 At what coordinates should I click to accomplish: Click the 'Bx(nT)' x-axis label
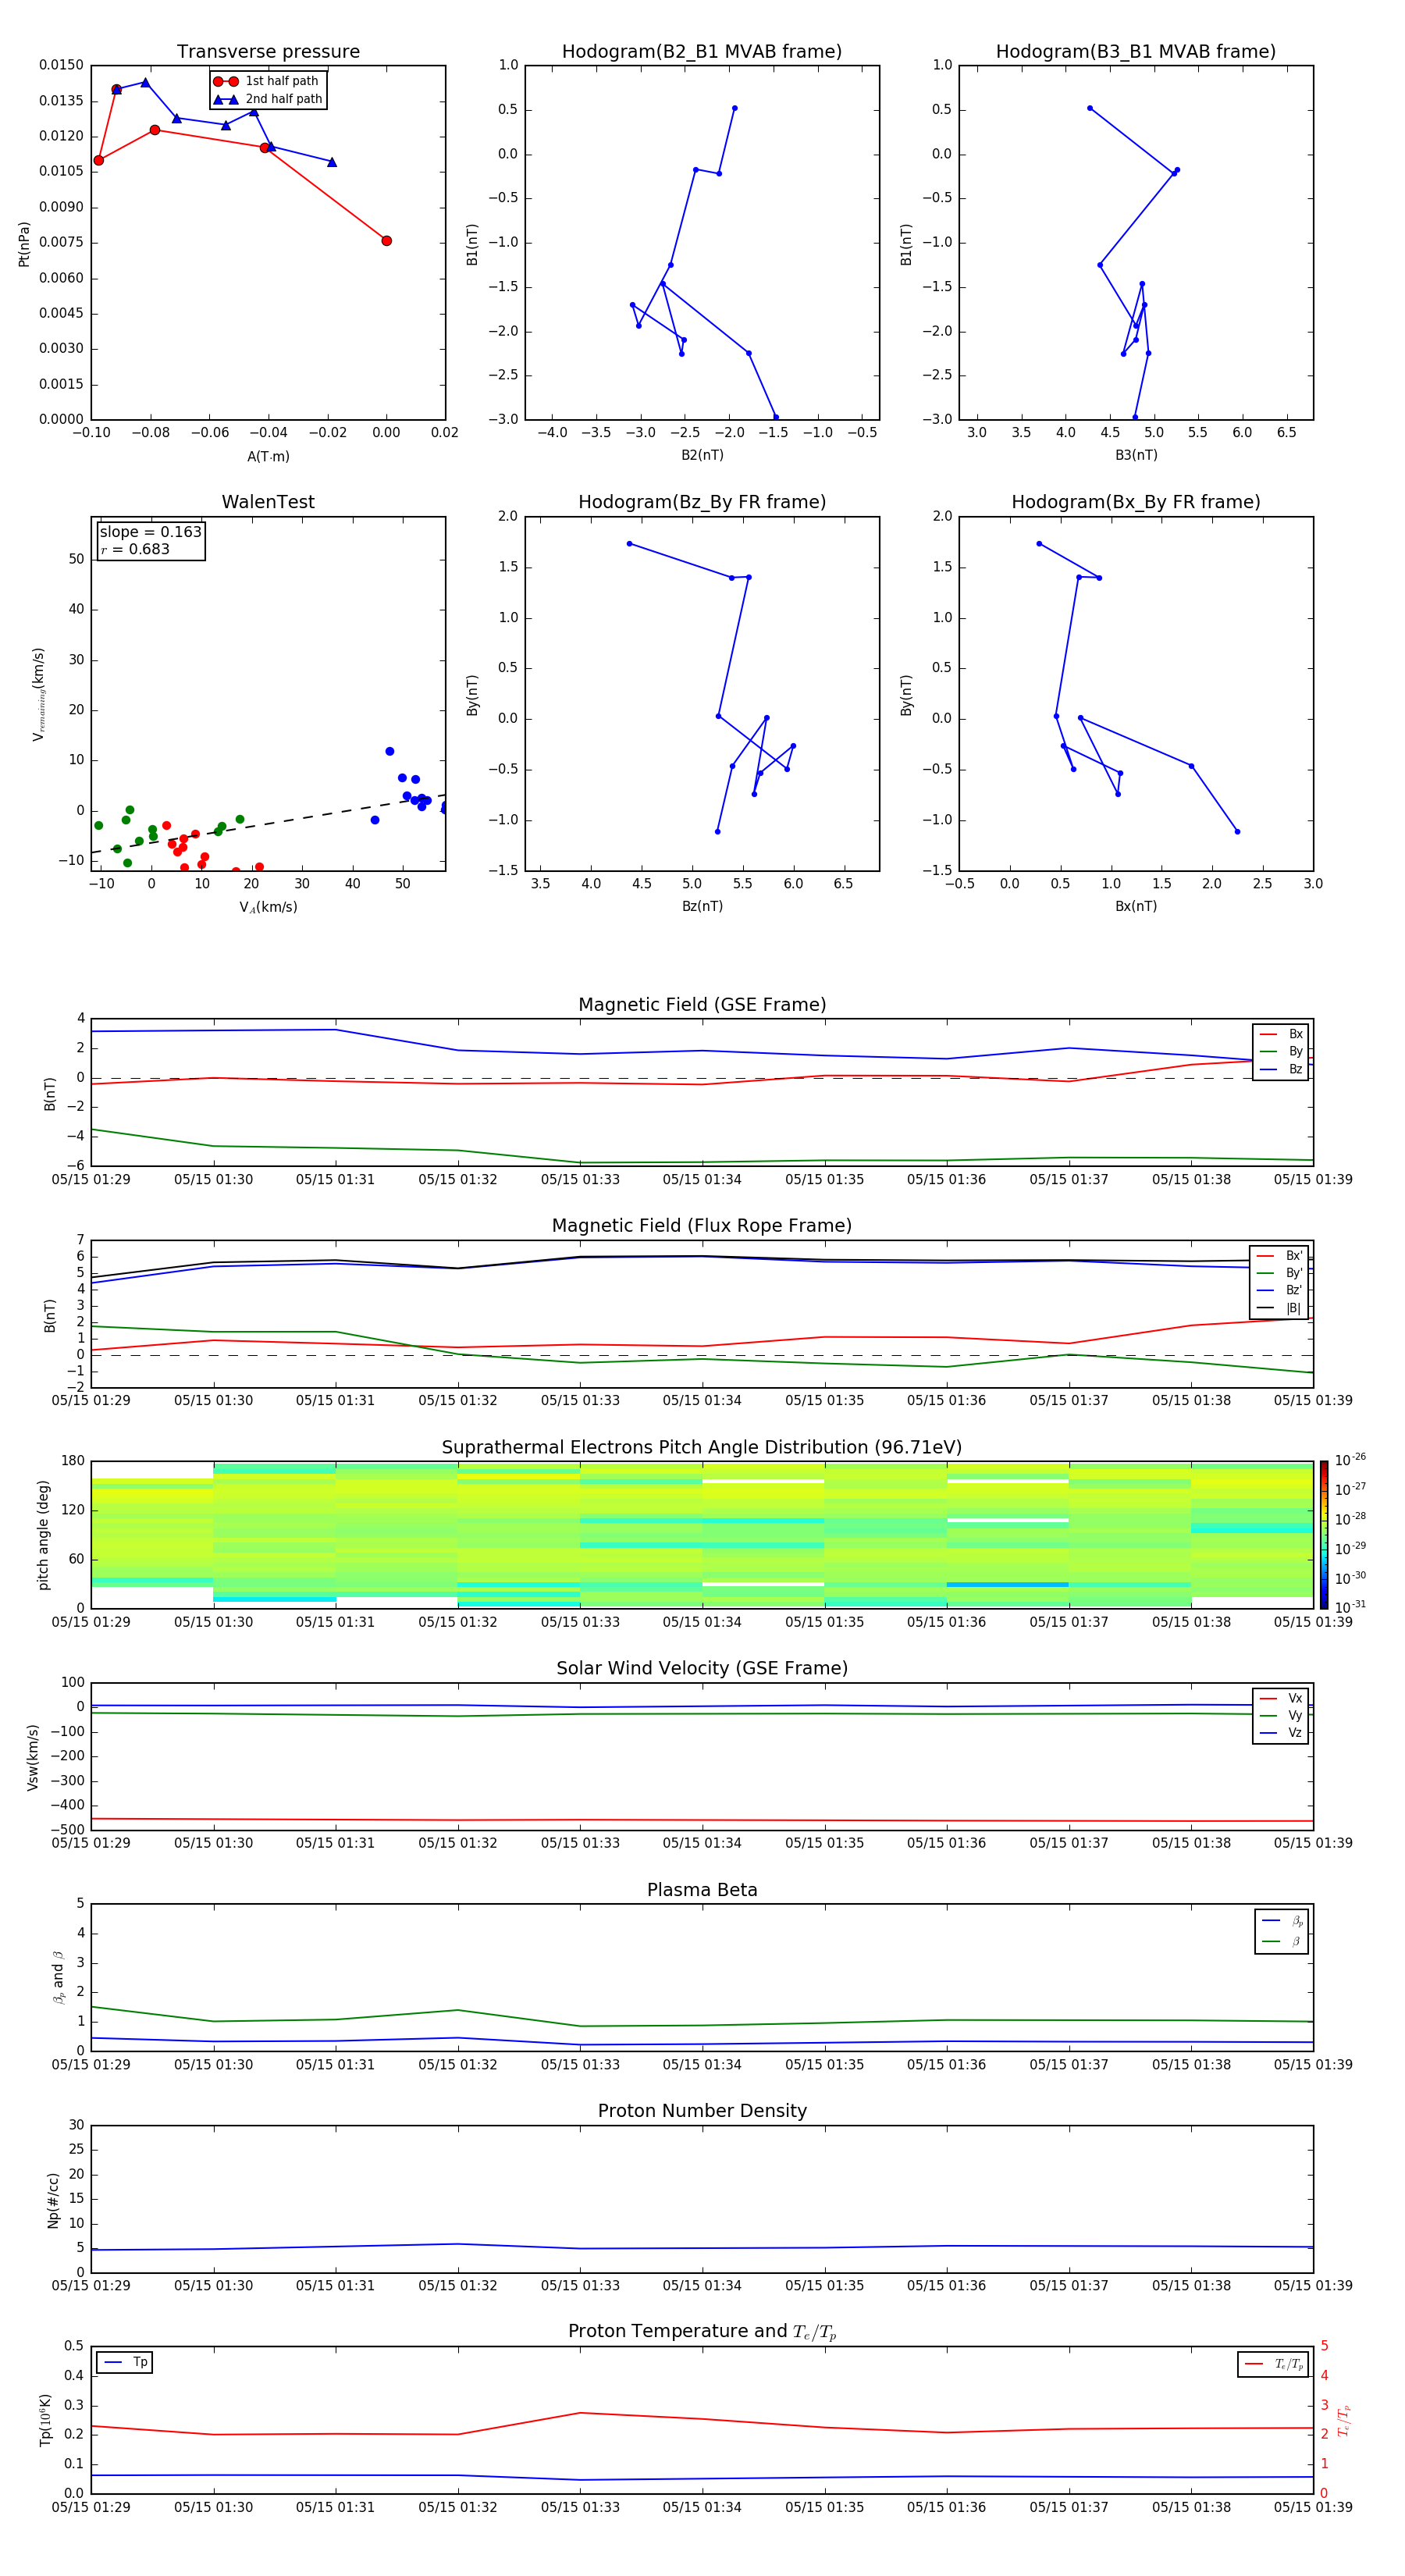1136,907
